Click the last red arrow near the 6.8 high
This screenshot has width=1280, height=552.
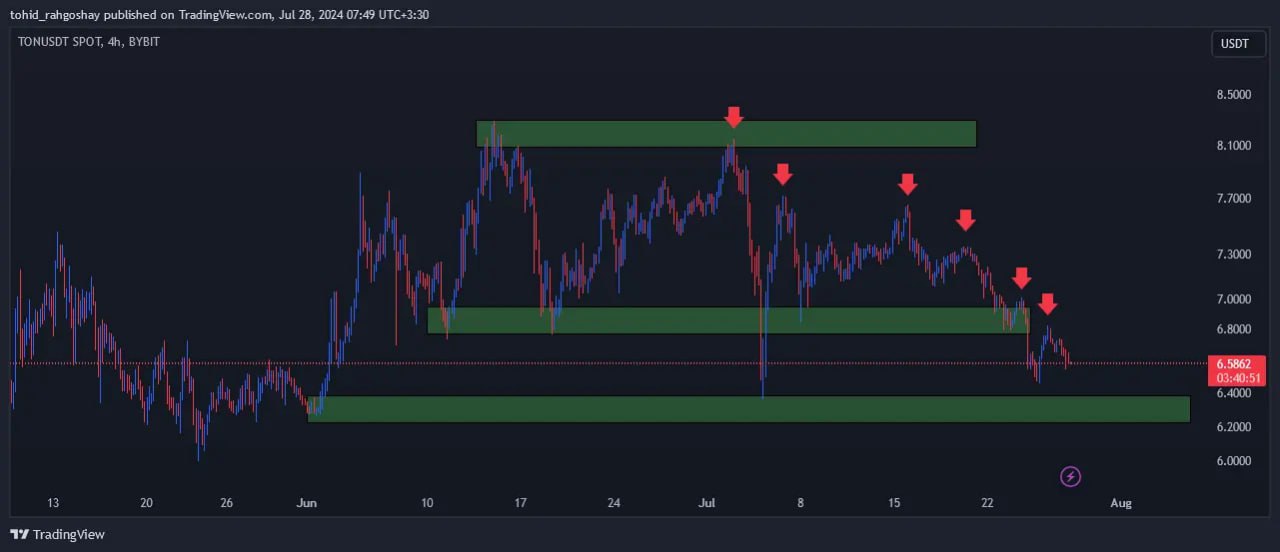click(x=1047, y=304)
